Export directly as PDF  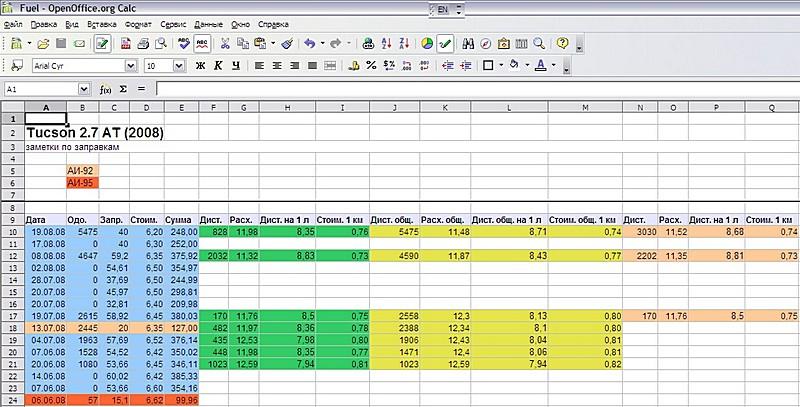click(126, 44)
